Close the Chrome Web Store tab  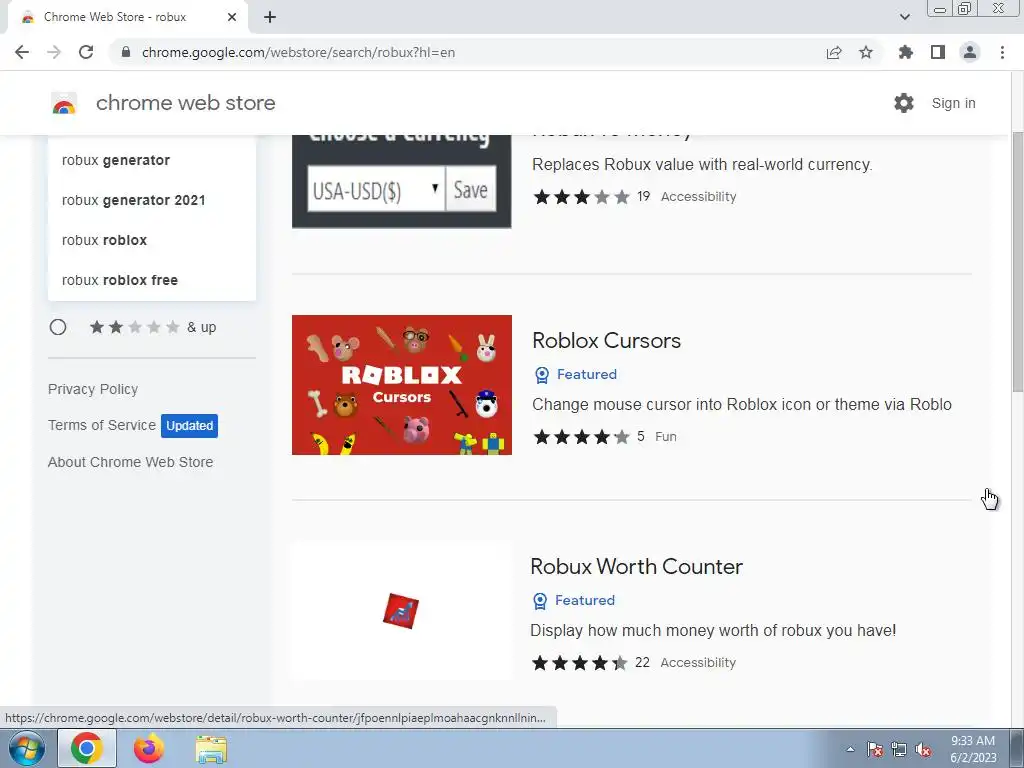pyautogui.click(x=232, y=17)
